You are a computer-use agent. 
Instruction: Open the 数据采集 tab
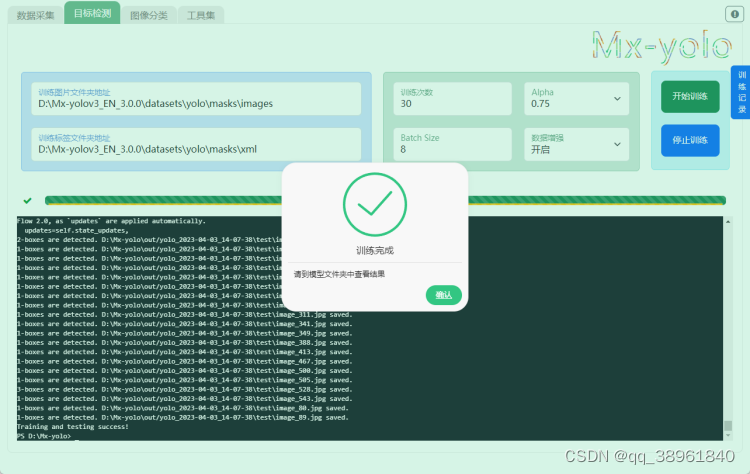[x=35, y=15]
